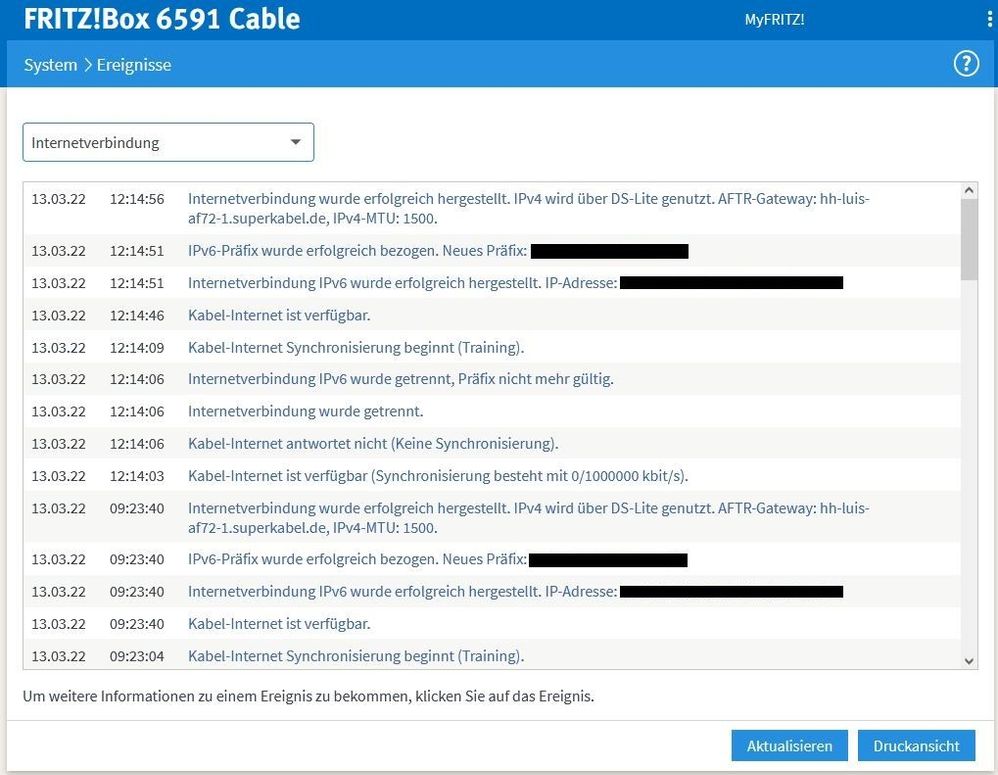Image resolution: width=998 pixels, height=775 pixels.
Task: Select Ereignisse in the breadcrumb
Action: pos(134,65)
